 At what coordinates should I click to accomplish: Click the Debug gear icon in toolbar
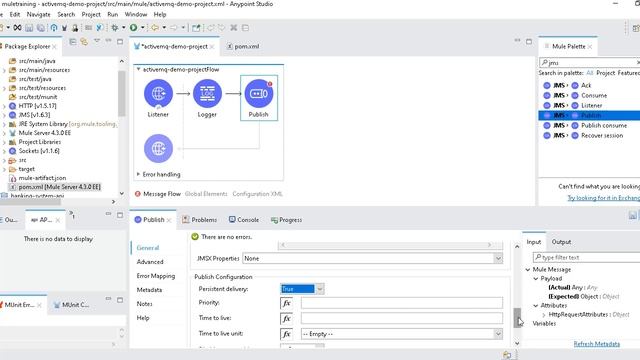[115, 28]
